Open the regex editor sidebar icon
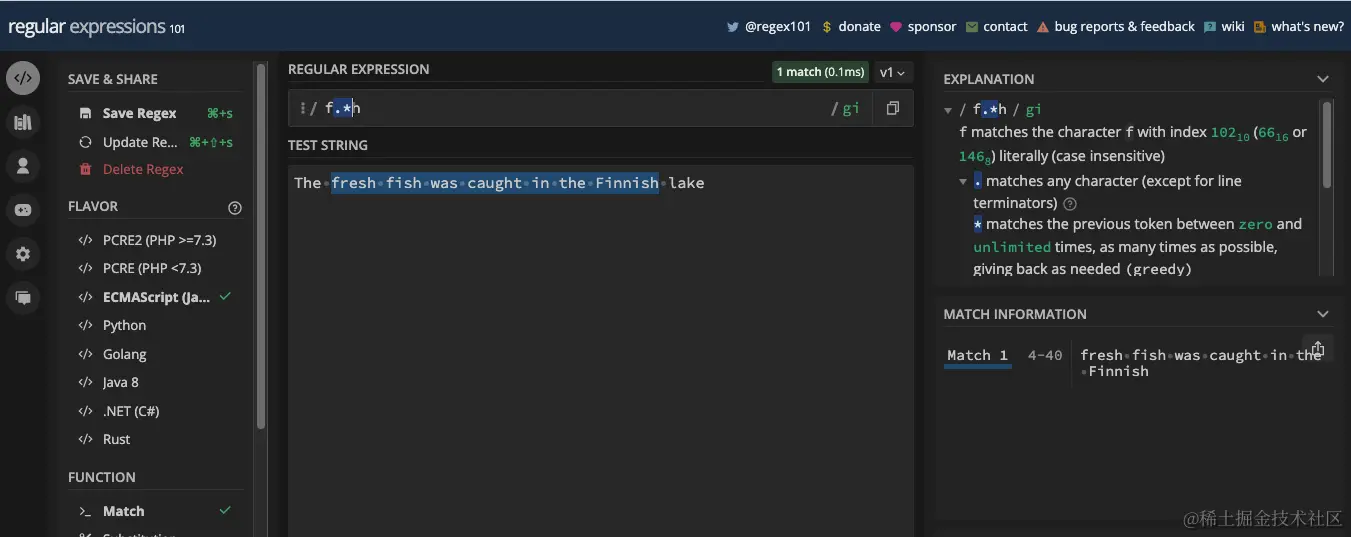Image resolution: width=1351 pixels, height=537 pixels. (23, 78)
